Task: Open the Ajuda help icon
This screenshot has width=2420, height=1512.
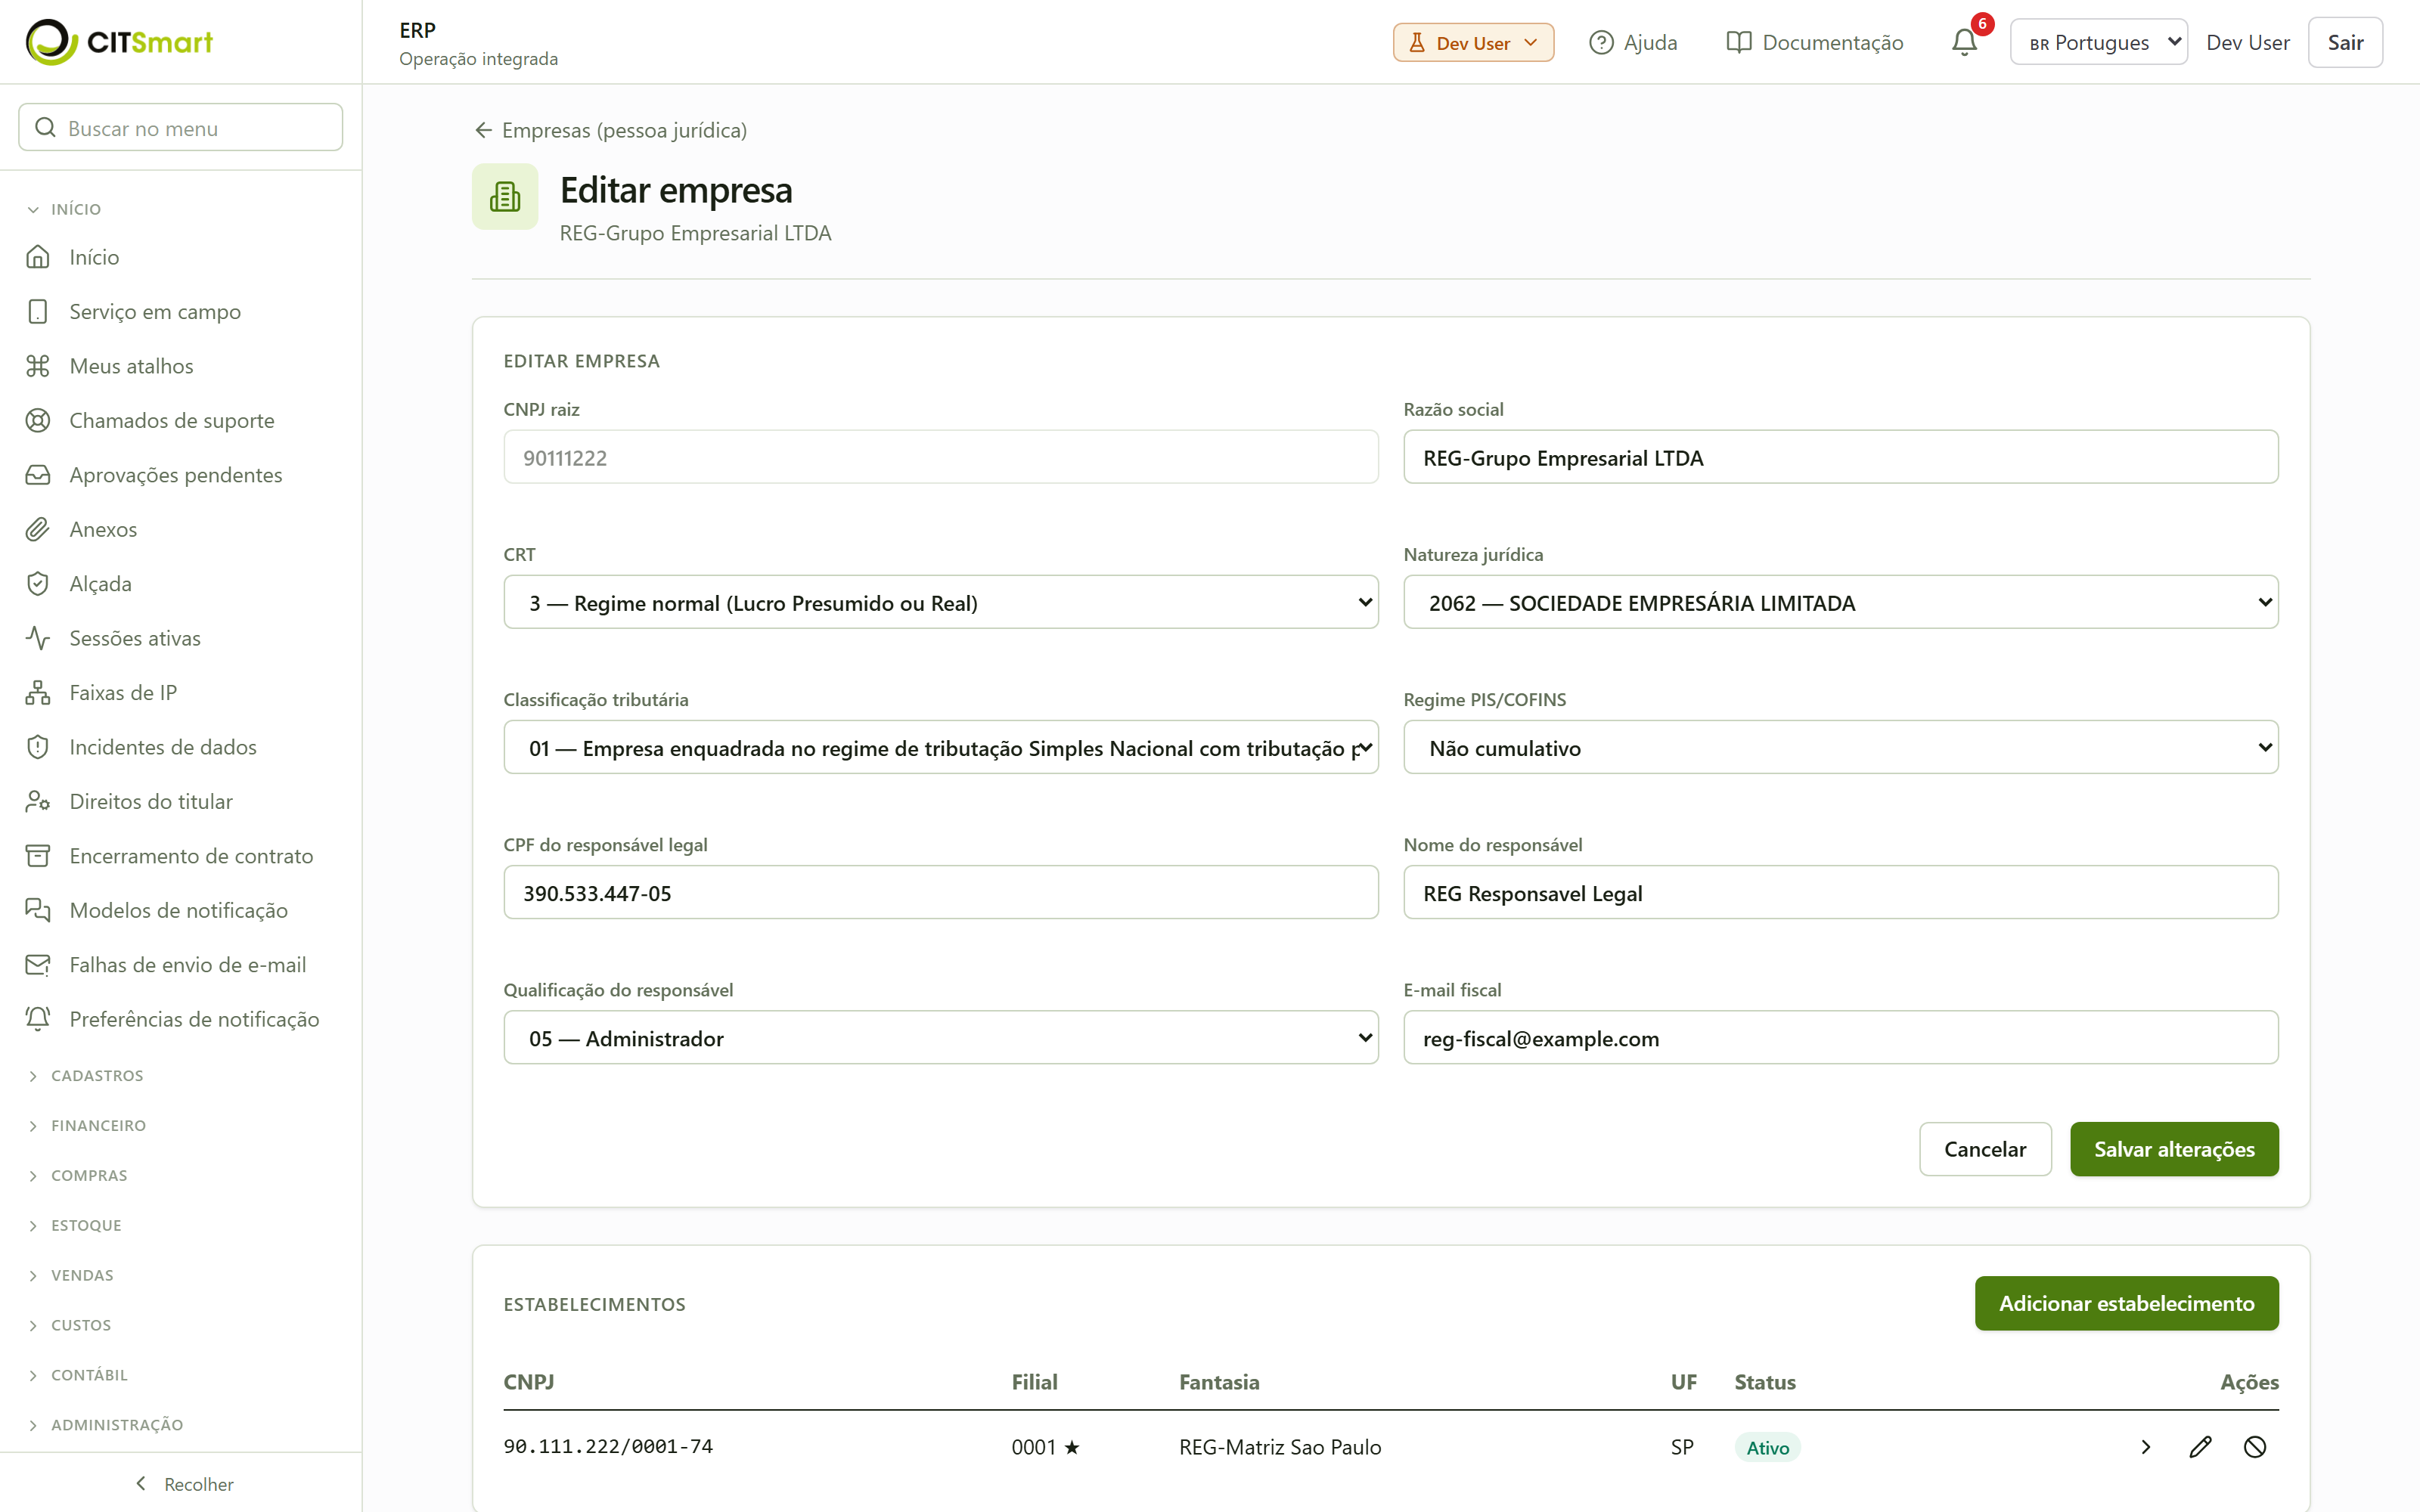Action: (x=1602, y=42)
